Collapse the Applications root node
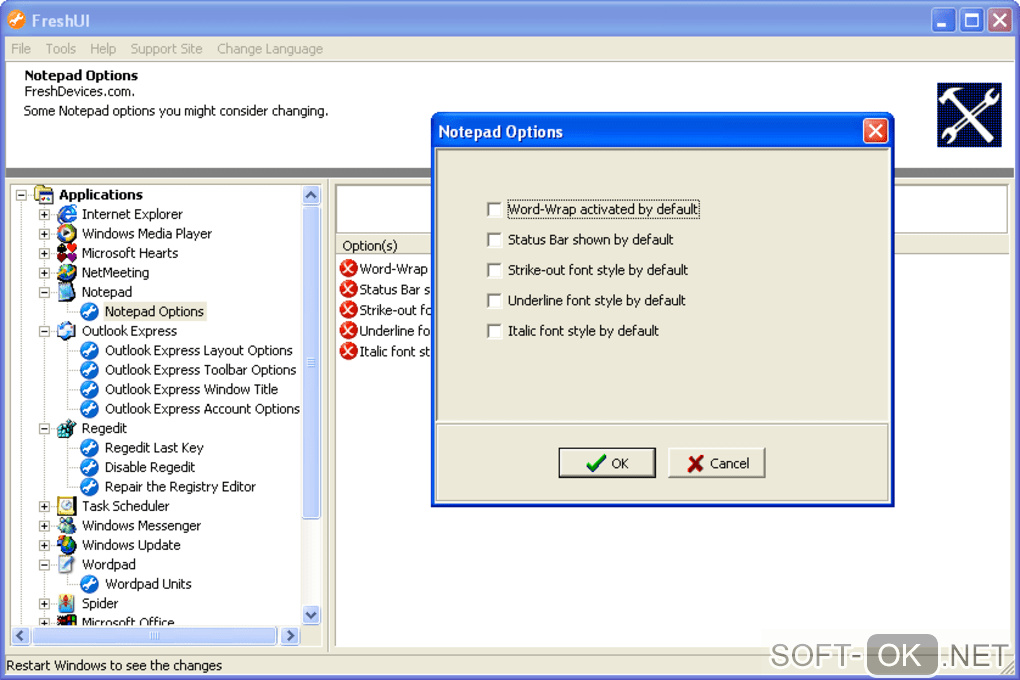The image size is (1020, 680). pyautogui.click(x=21, y=195)
